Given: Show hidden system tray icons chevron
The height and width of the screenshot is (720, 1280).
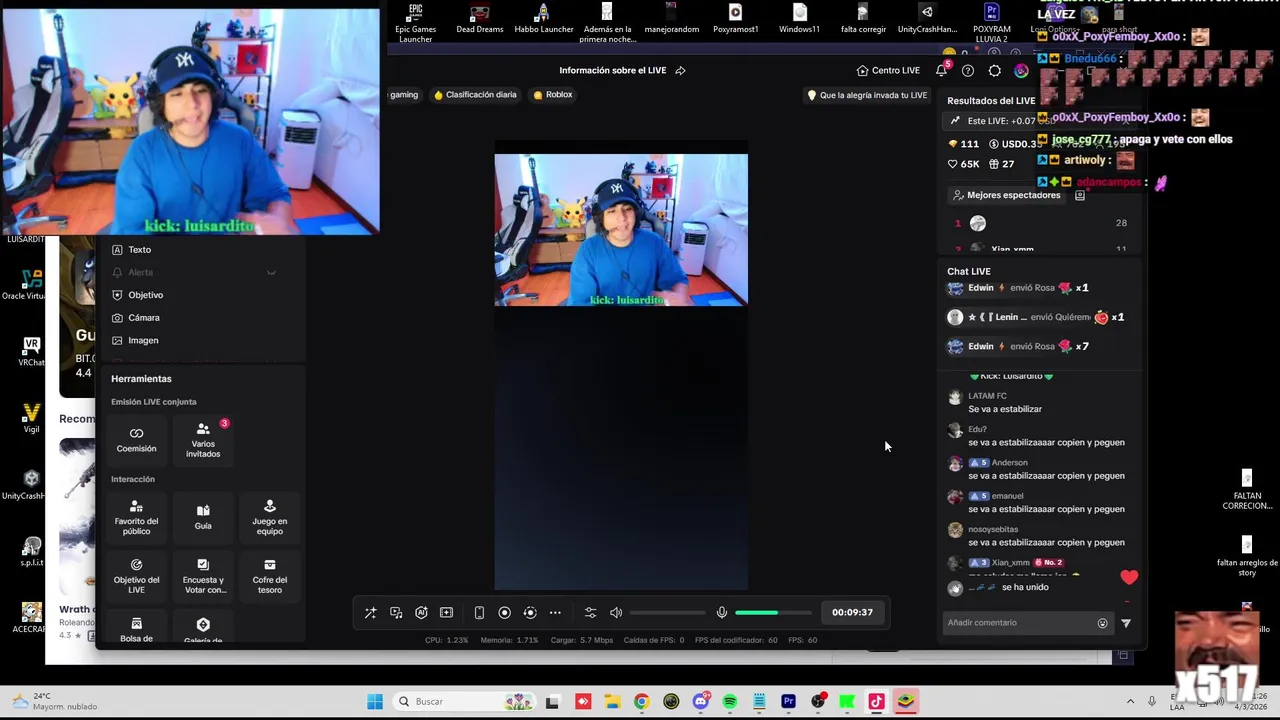Looking at the screenshot, I should pos(1130,702).
